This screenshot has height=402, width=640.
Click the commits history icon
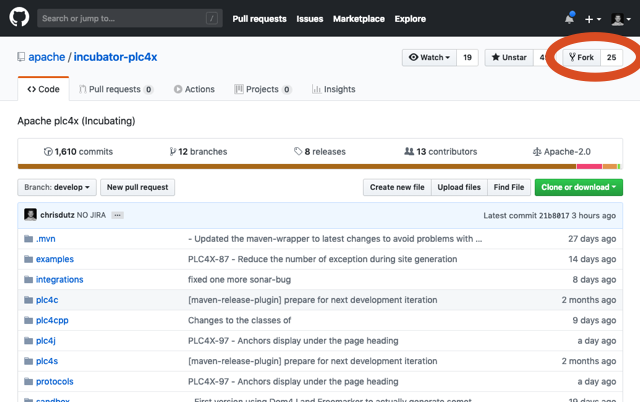point(48,152)
